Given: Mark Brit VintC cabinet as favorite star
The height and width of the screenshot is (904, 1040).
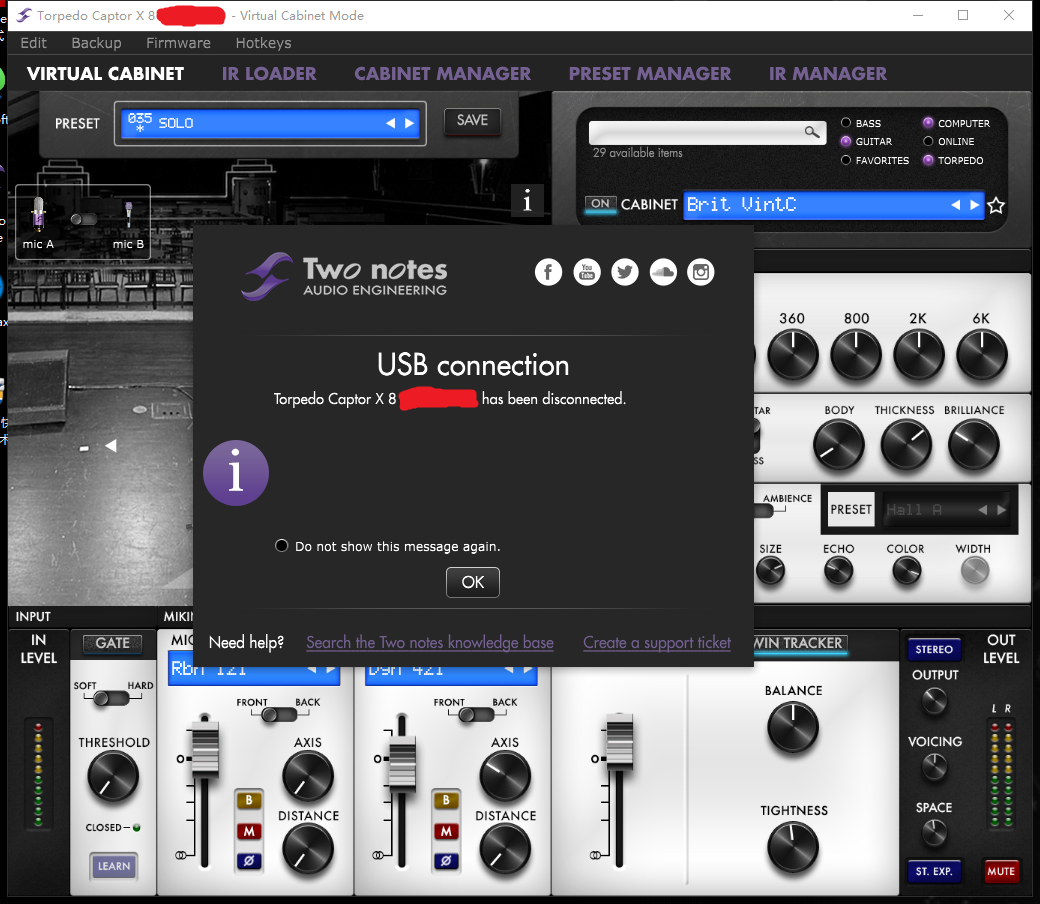Looking at the screenshot, I should (x=996, y=205).
